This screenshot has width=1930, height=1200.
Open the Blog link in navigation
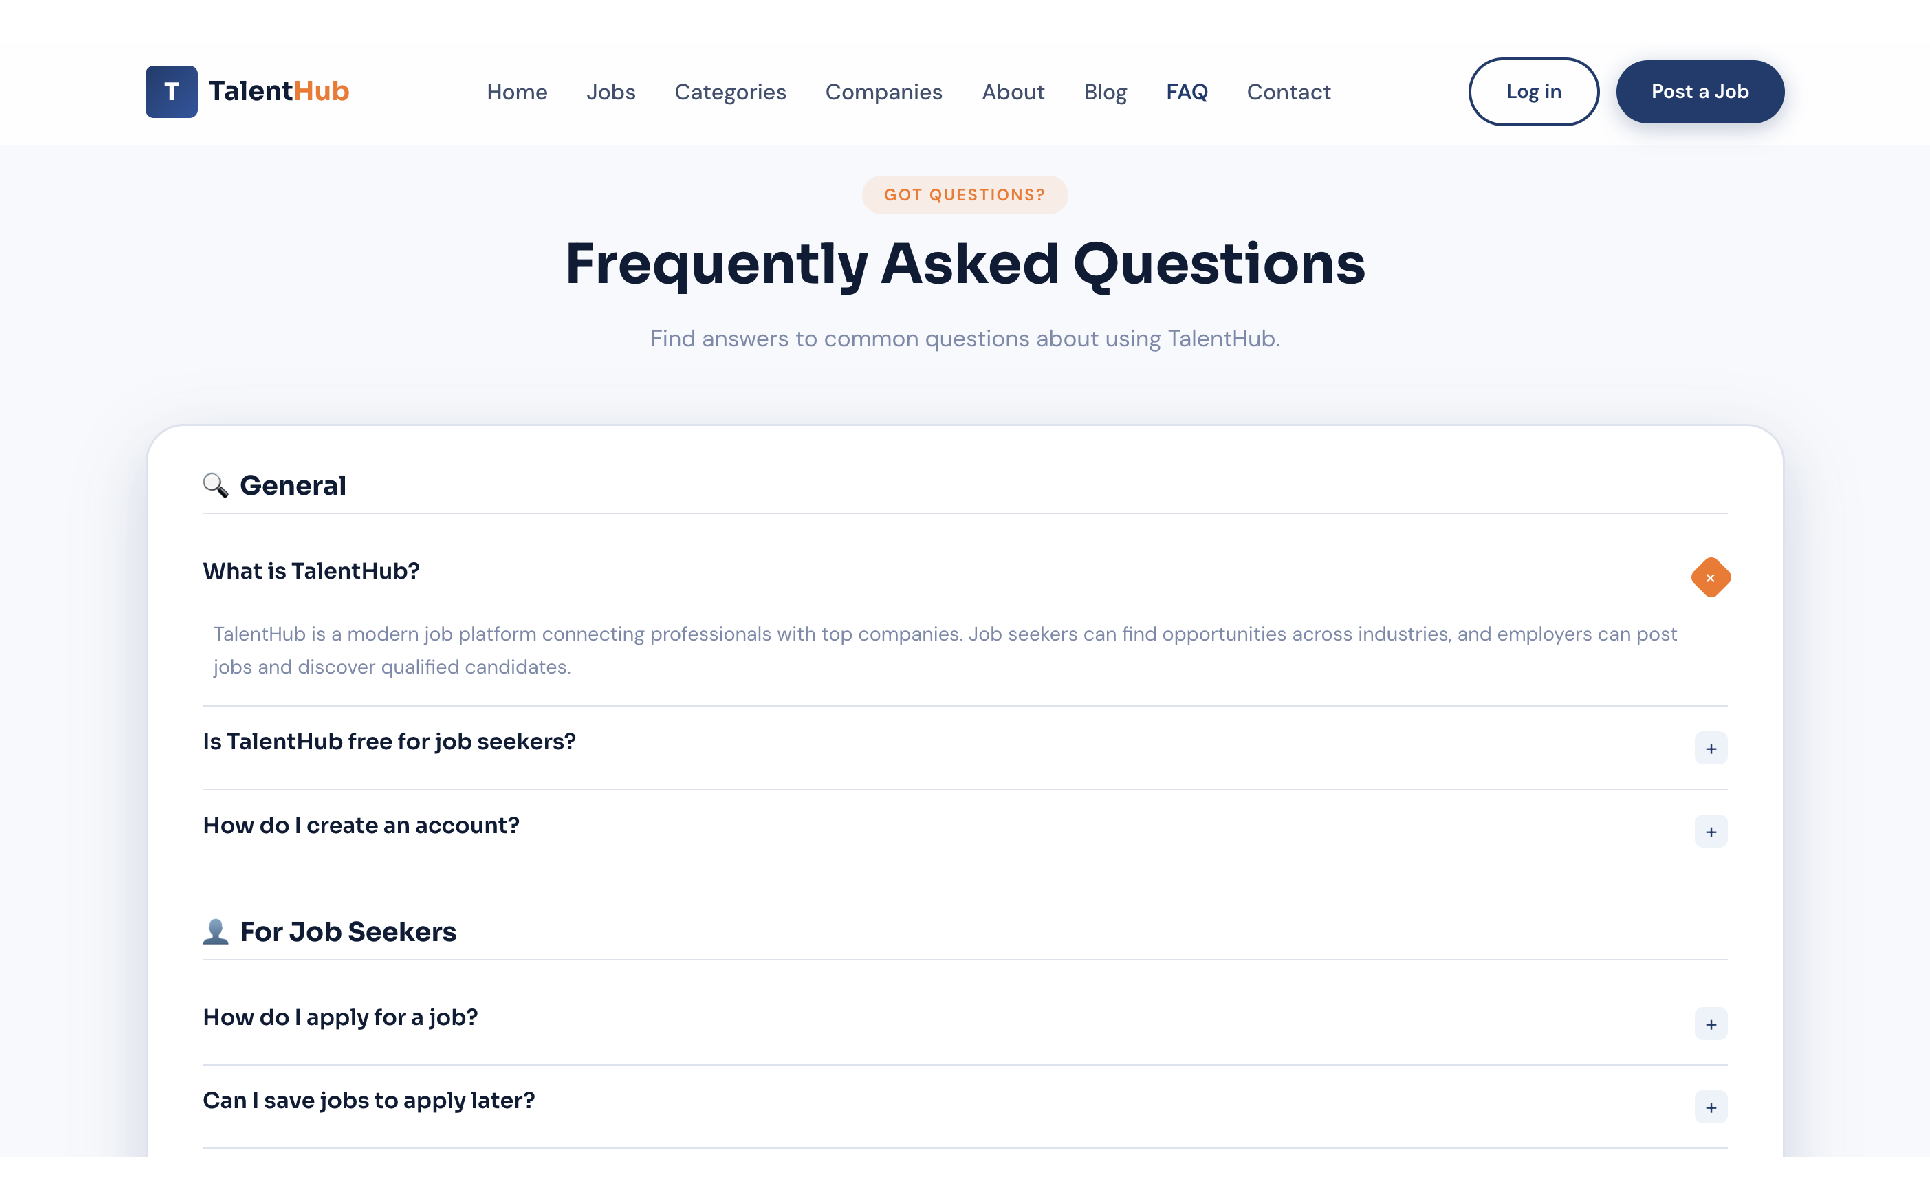[x=1105, y=92]
